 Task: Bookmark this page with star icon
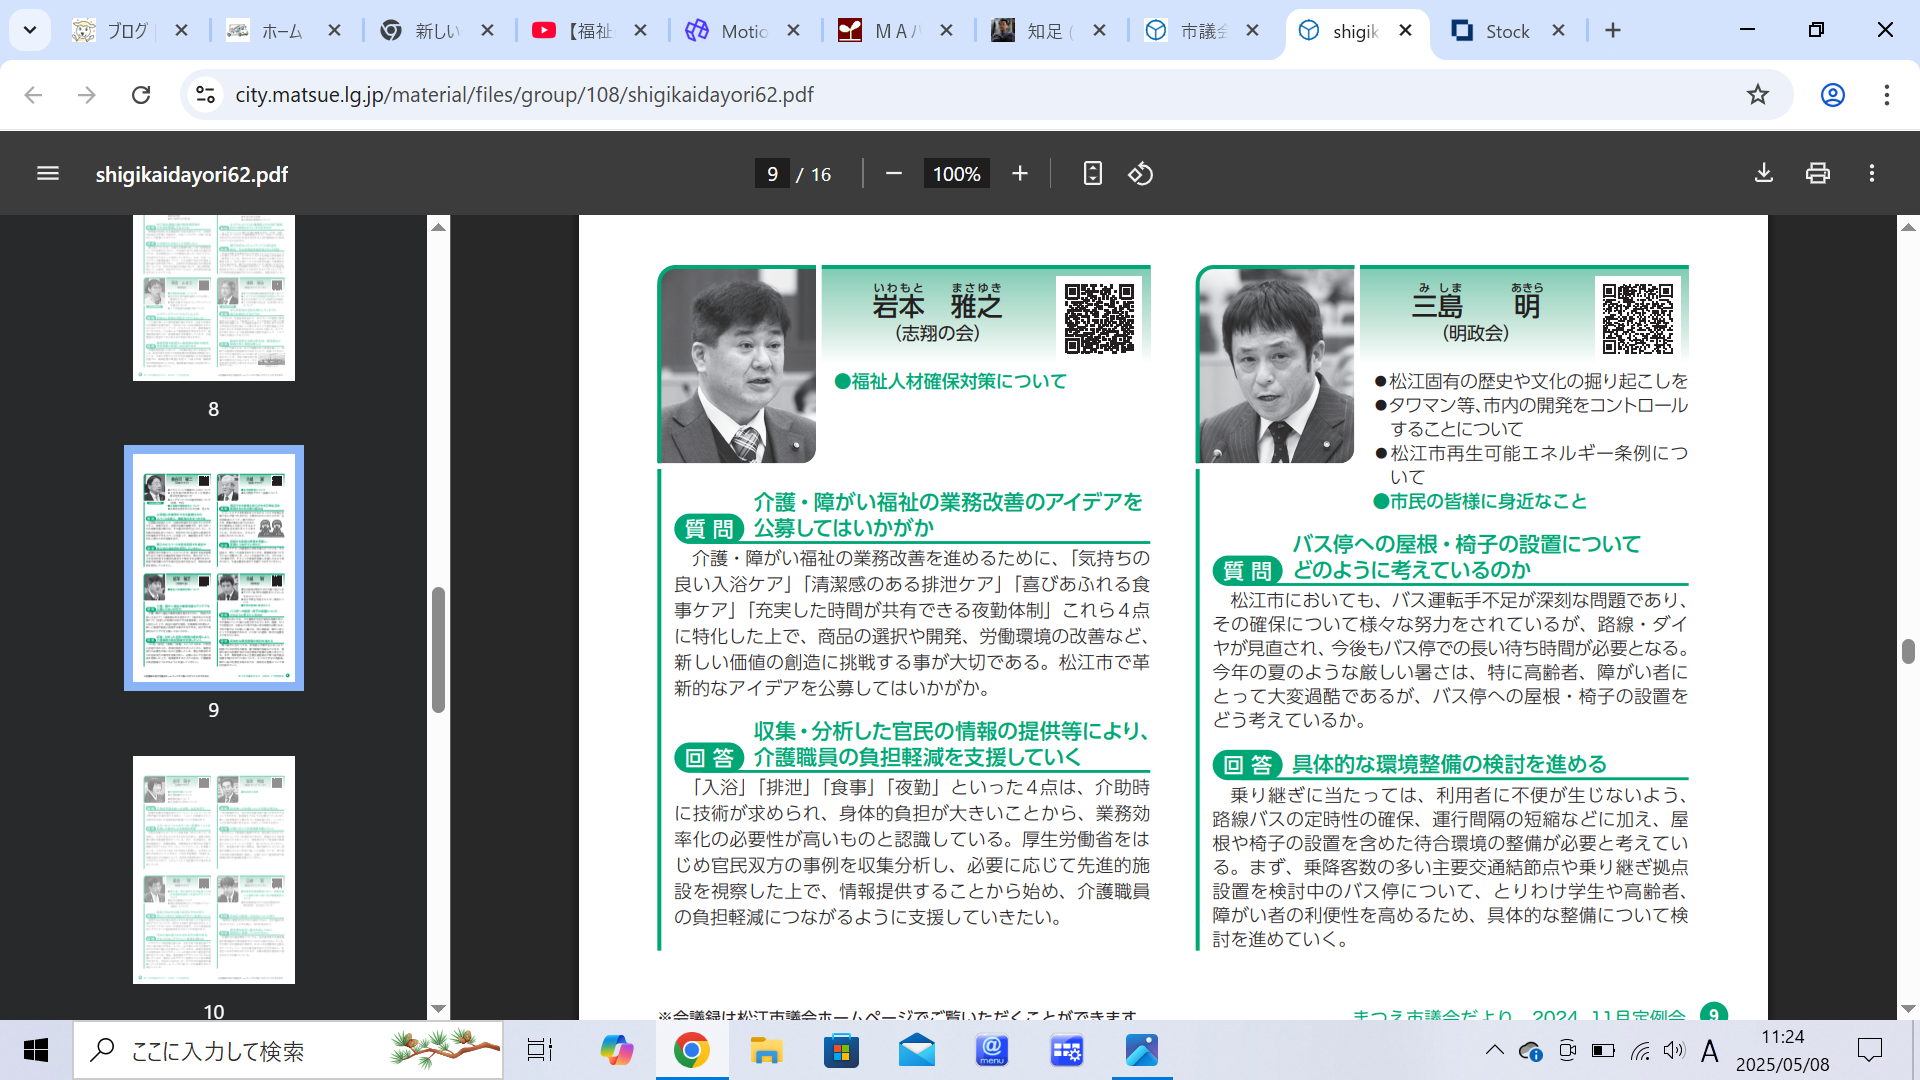1758,95
